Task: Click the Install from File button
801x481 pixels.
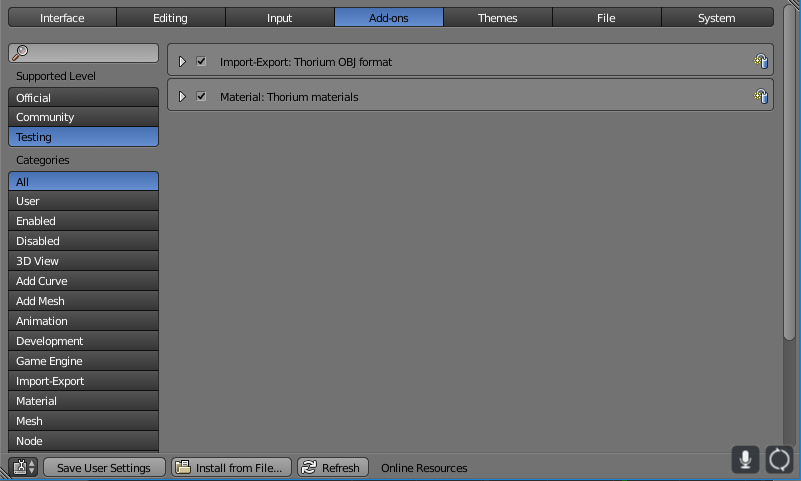Action: pos(231,467)
